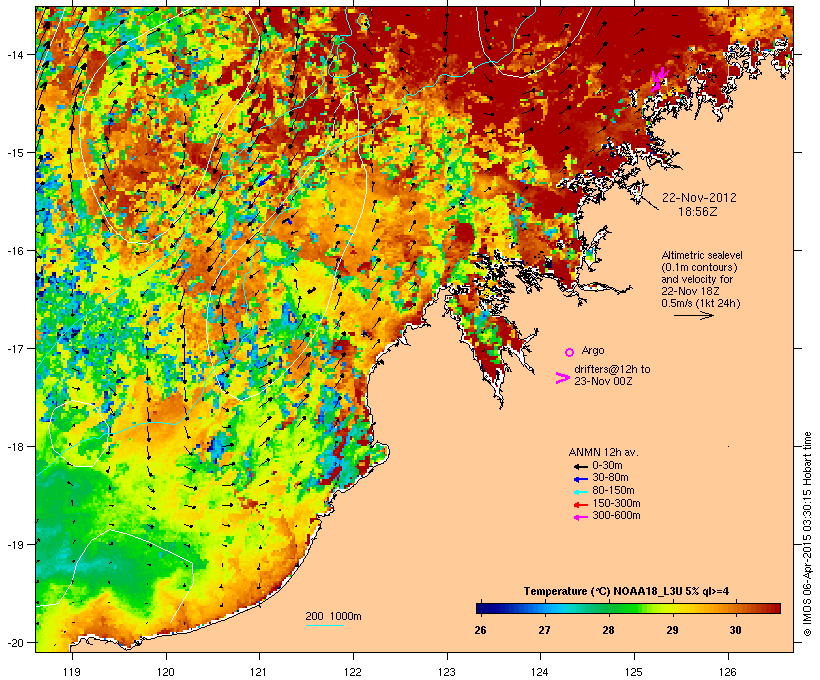Viewport: 820px width, 680px height.
Task: Click the 'Altimetric sealevel' text
Action: [702, 255]
